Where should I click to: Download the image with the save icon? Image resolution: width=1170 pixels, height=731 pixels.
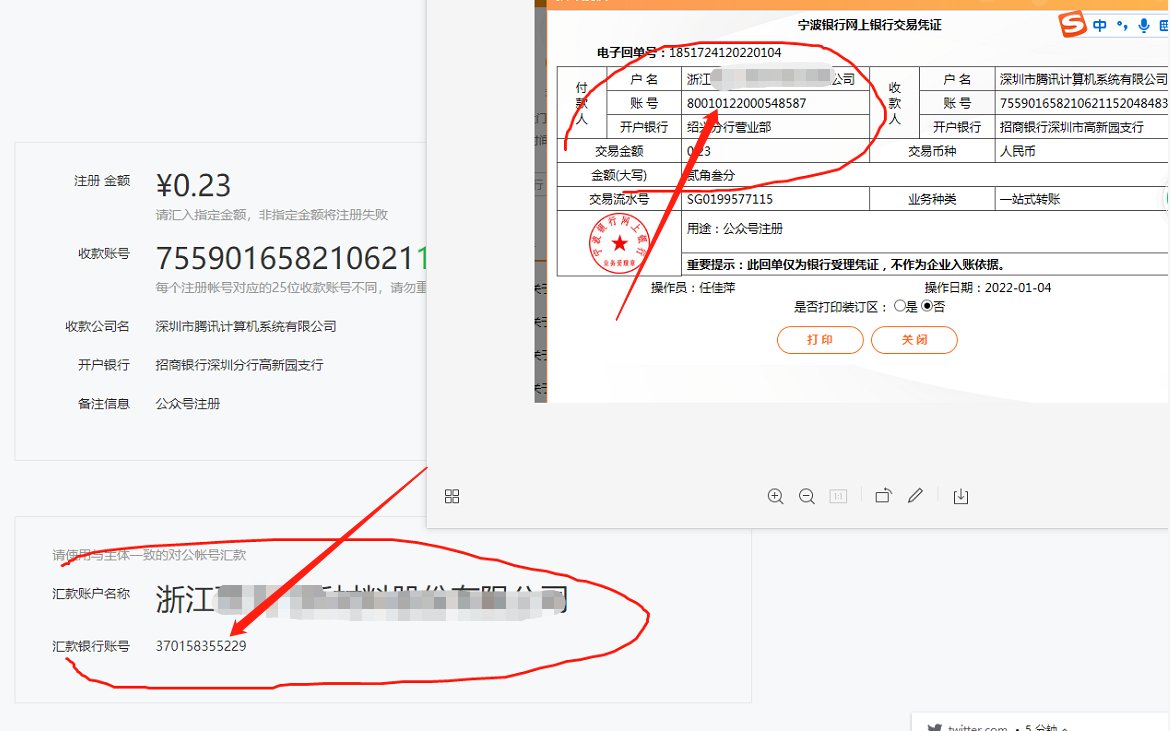coord(961,496)
